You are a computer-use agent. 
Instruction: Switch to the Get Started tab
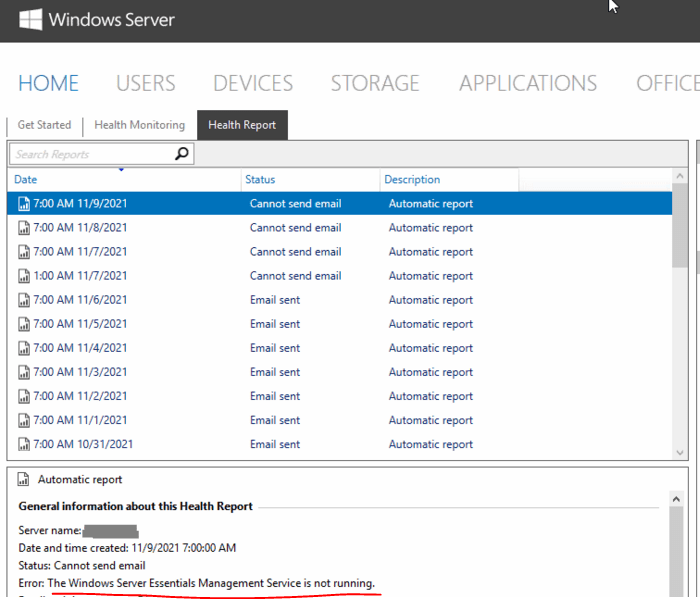44,125
